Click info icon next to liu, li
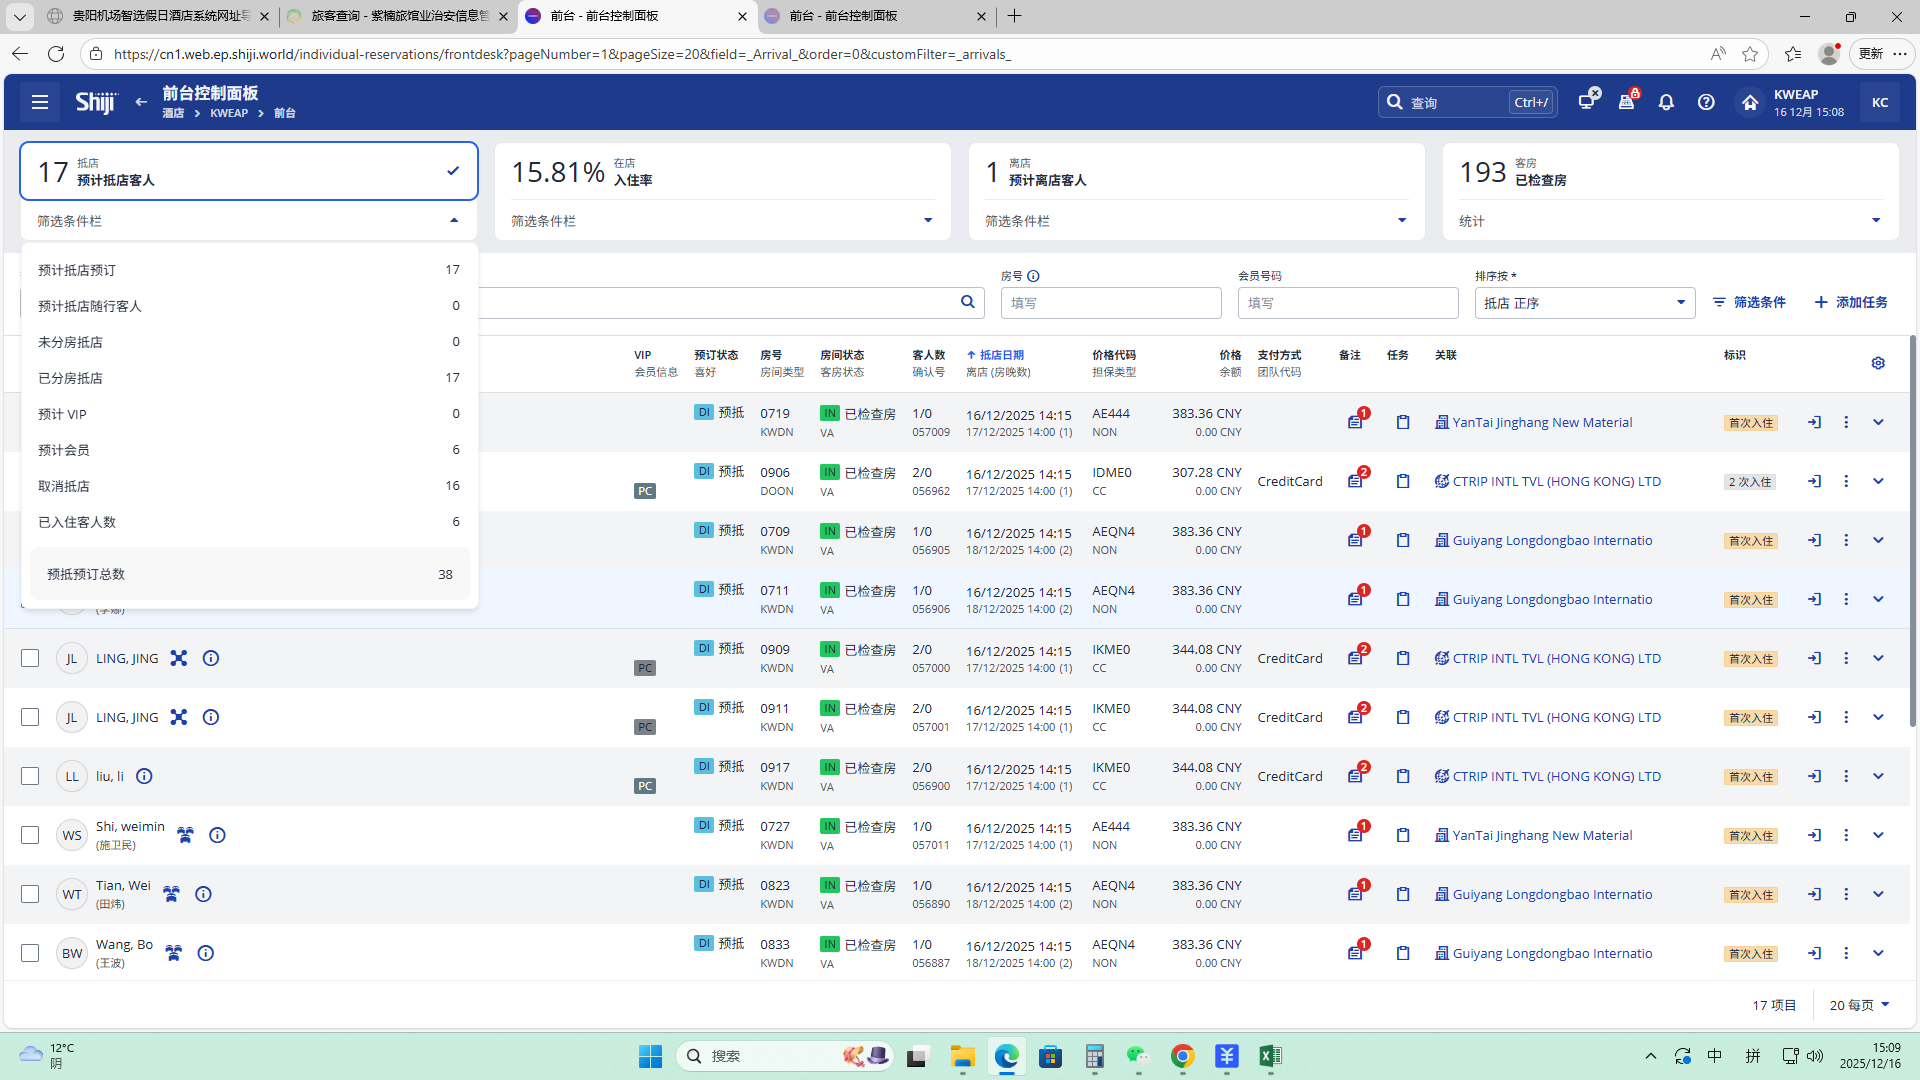 tap(144, 776)
